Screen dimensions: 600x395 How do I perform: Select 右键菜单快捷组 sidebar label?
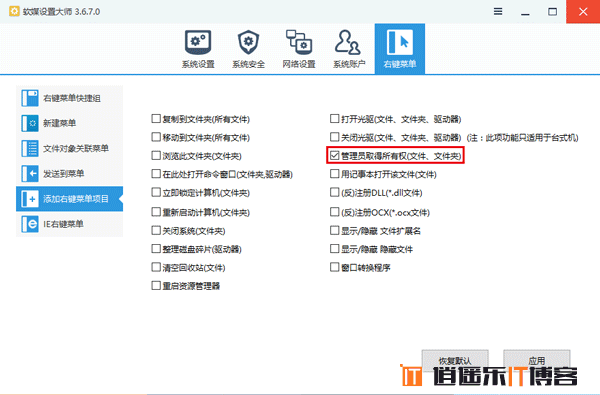coord(72,98)
